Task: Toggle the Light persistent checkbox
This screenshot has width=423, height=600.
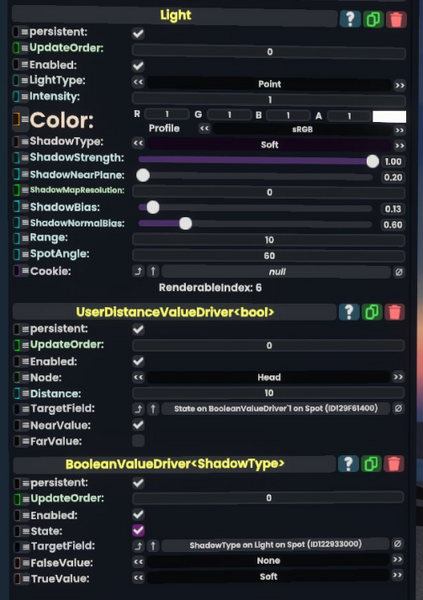Action: coord(138,34)
